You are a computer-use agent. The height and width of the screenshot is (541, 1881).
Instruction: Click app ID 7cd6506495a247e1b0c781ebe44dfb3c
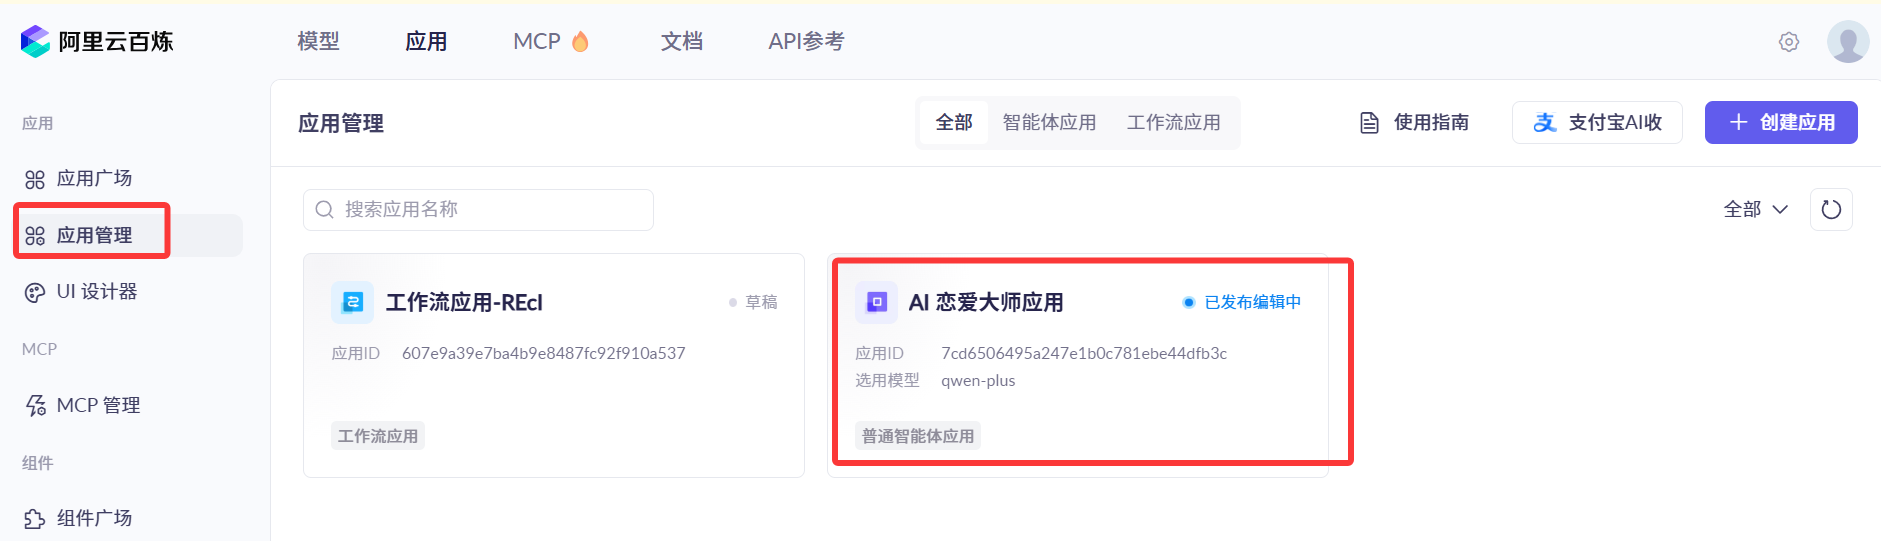(x=1084, y=353)
